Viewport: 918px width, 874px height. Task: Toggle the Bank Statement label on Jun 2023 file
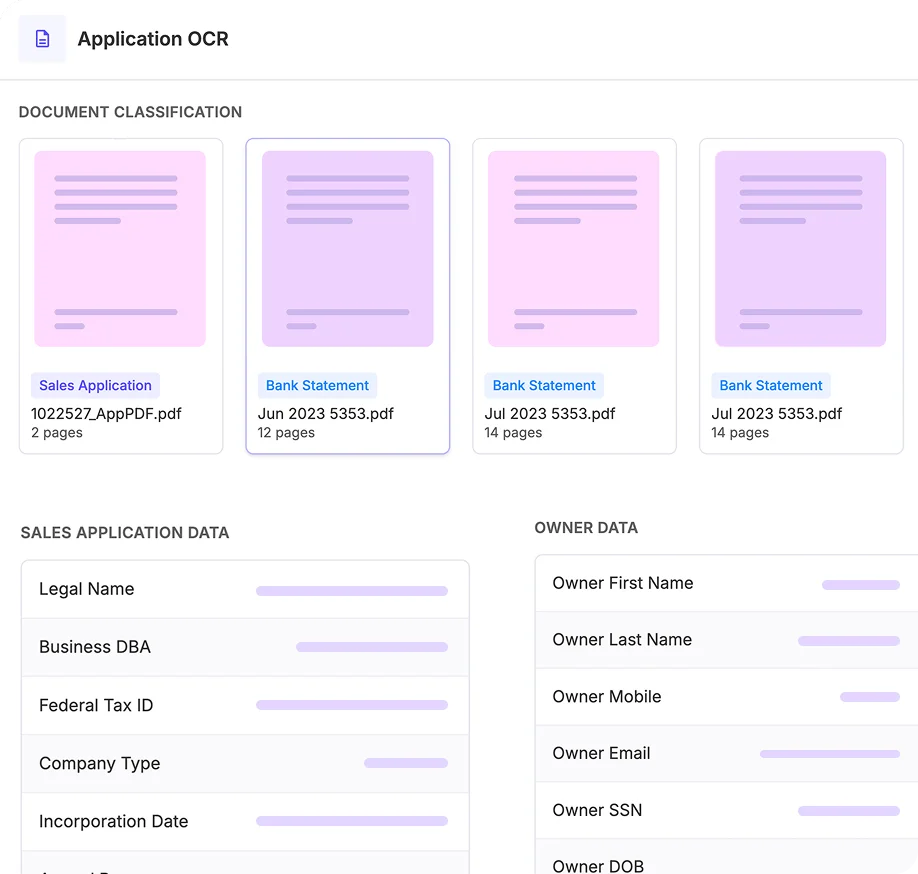pos(317,385)
